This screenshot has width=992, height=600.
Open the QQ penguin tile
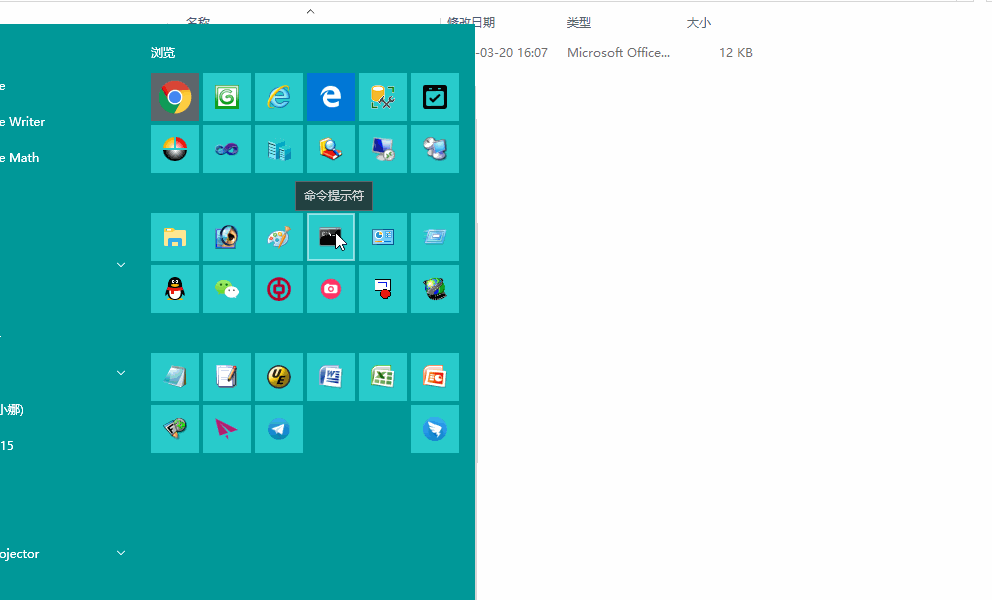(x=175, y=289)
